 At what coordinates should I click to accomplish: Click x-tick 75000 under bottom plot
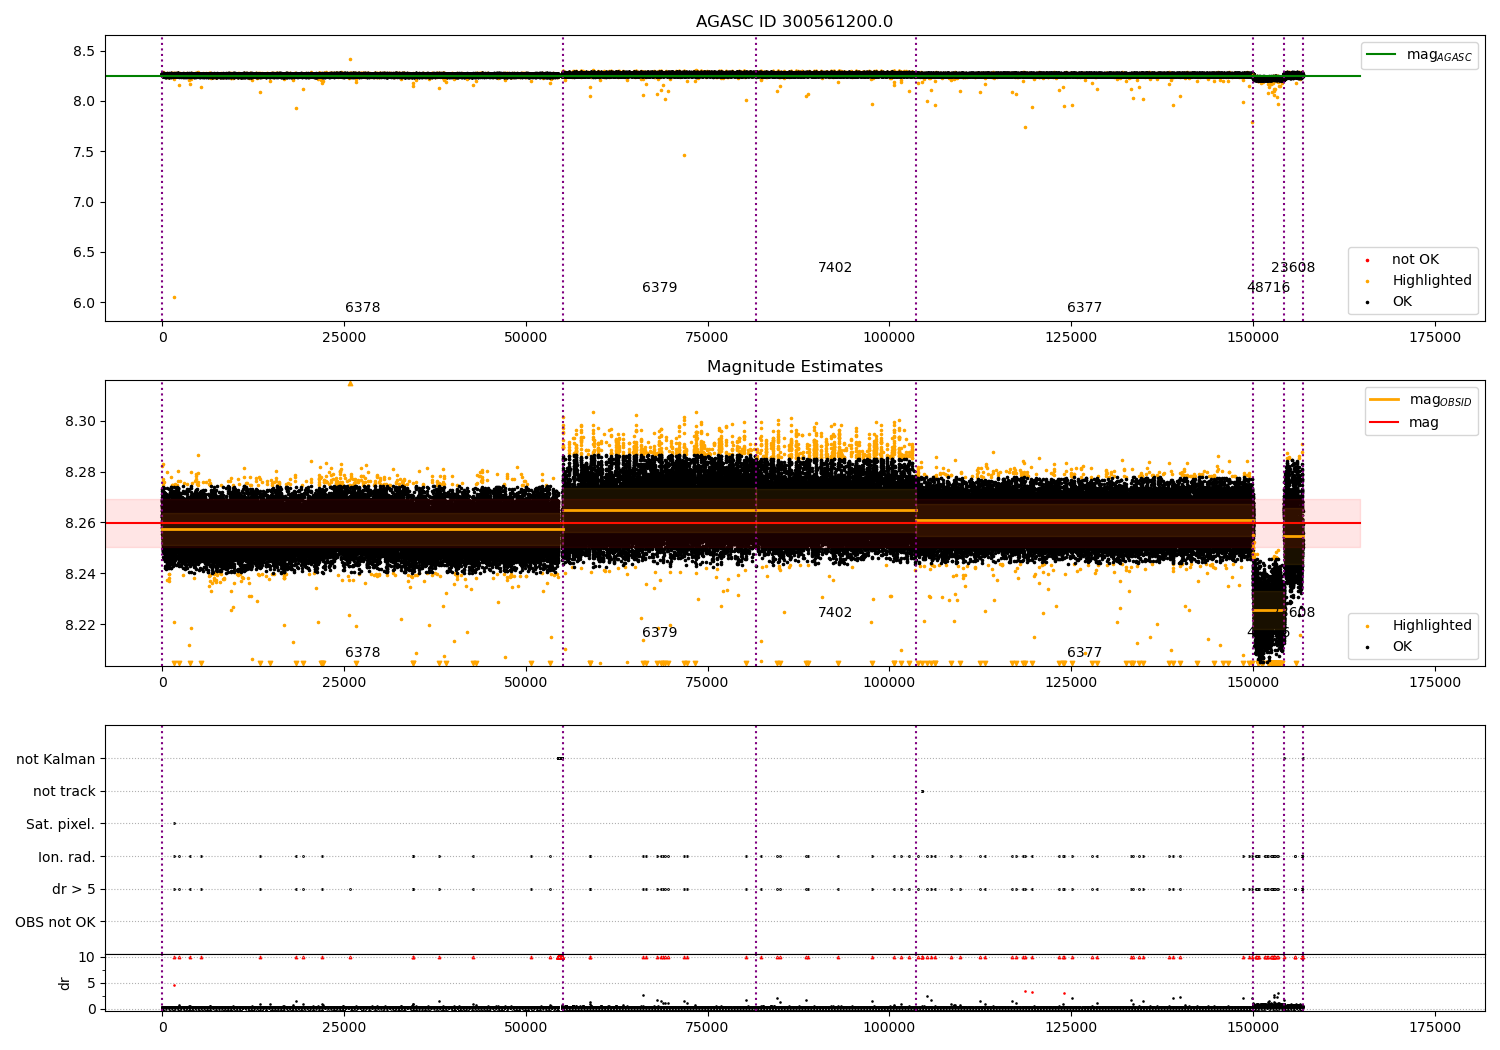(x=708, y=1027)
